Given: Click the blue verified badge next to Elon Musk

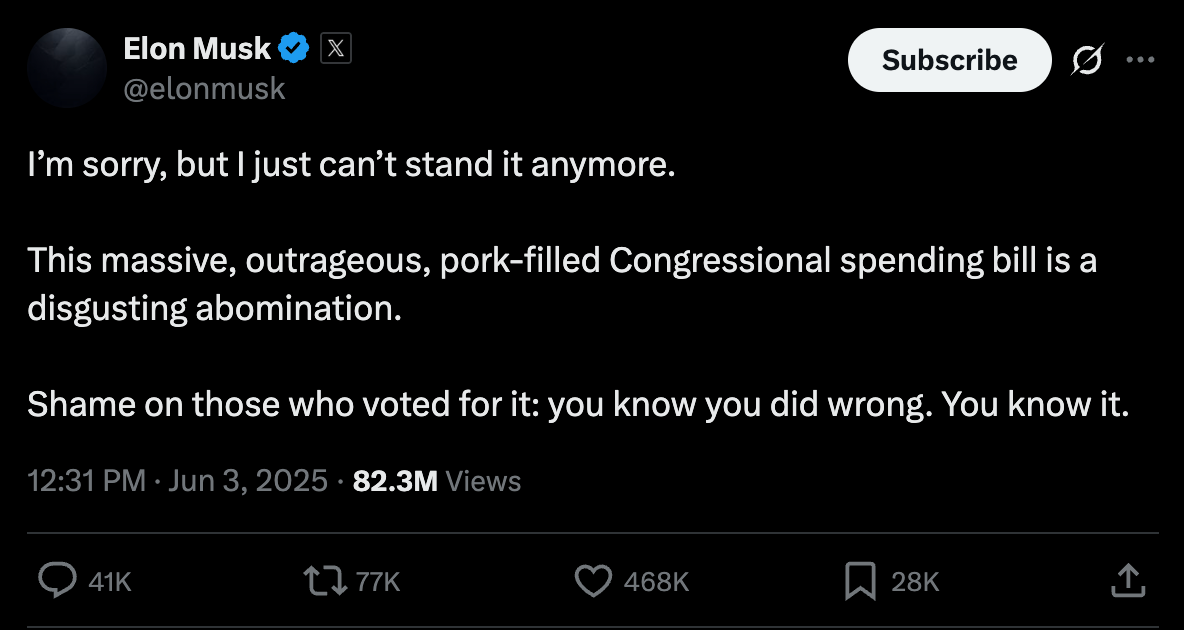Looking at the screenshot, I should point(291,45).
